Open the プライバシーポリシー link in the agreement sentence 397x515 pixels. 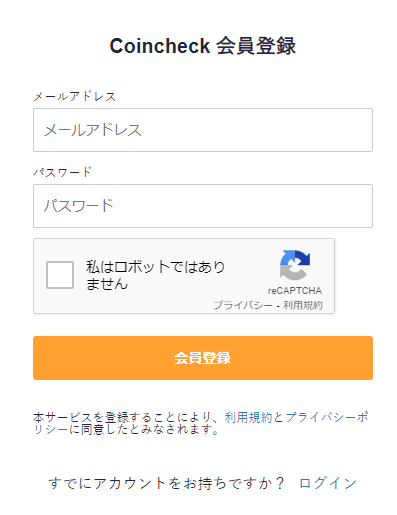[x=327, y=417]
